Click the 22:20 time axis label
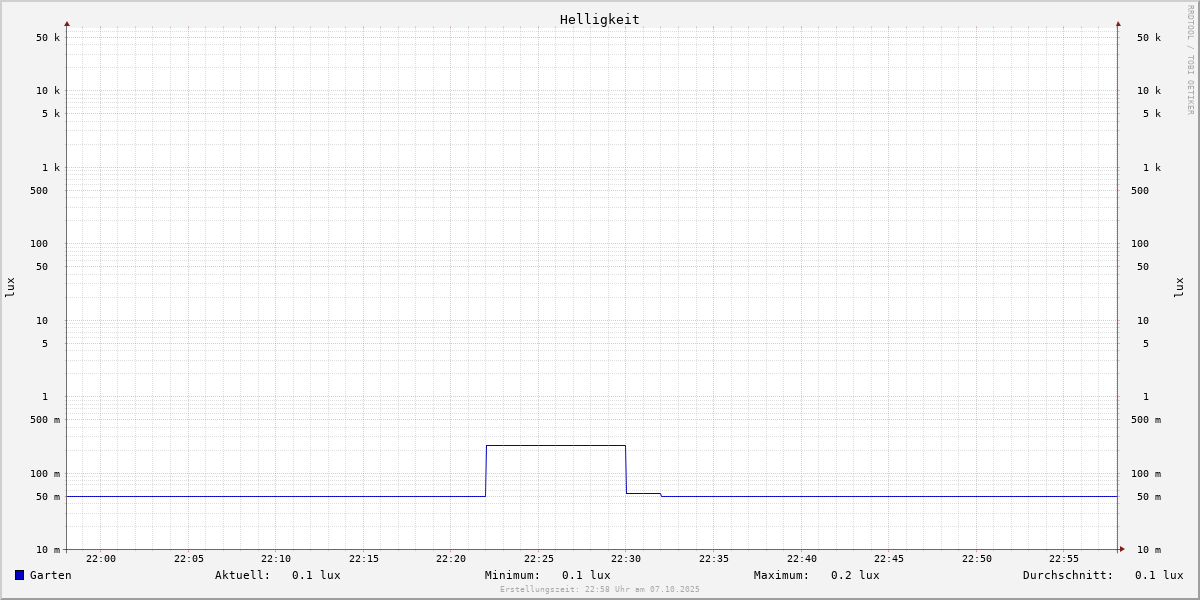 pyautogui.click(x=451, y=559)
